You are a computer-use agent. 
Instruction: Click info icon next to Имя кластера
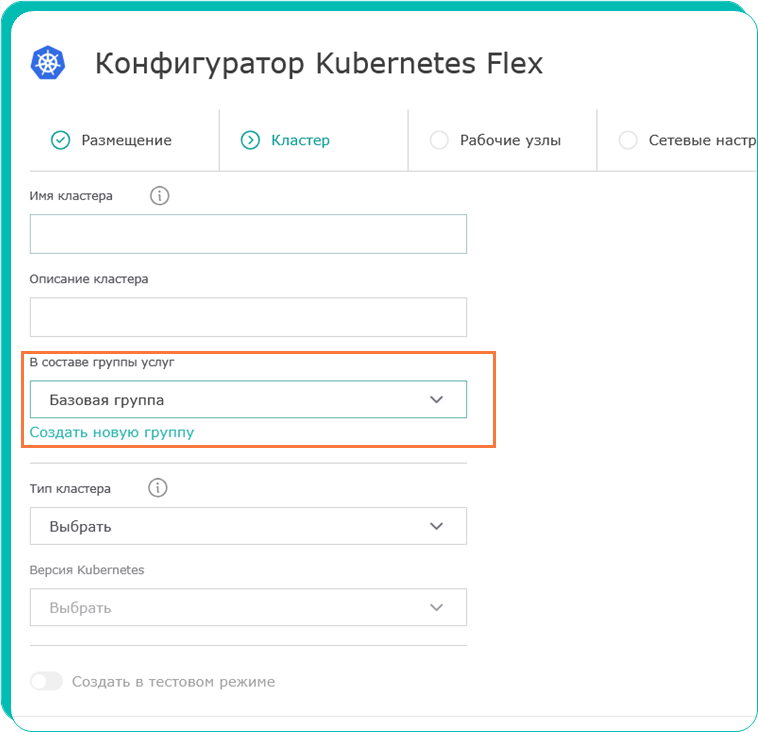tap(159, 196)
